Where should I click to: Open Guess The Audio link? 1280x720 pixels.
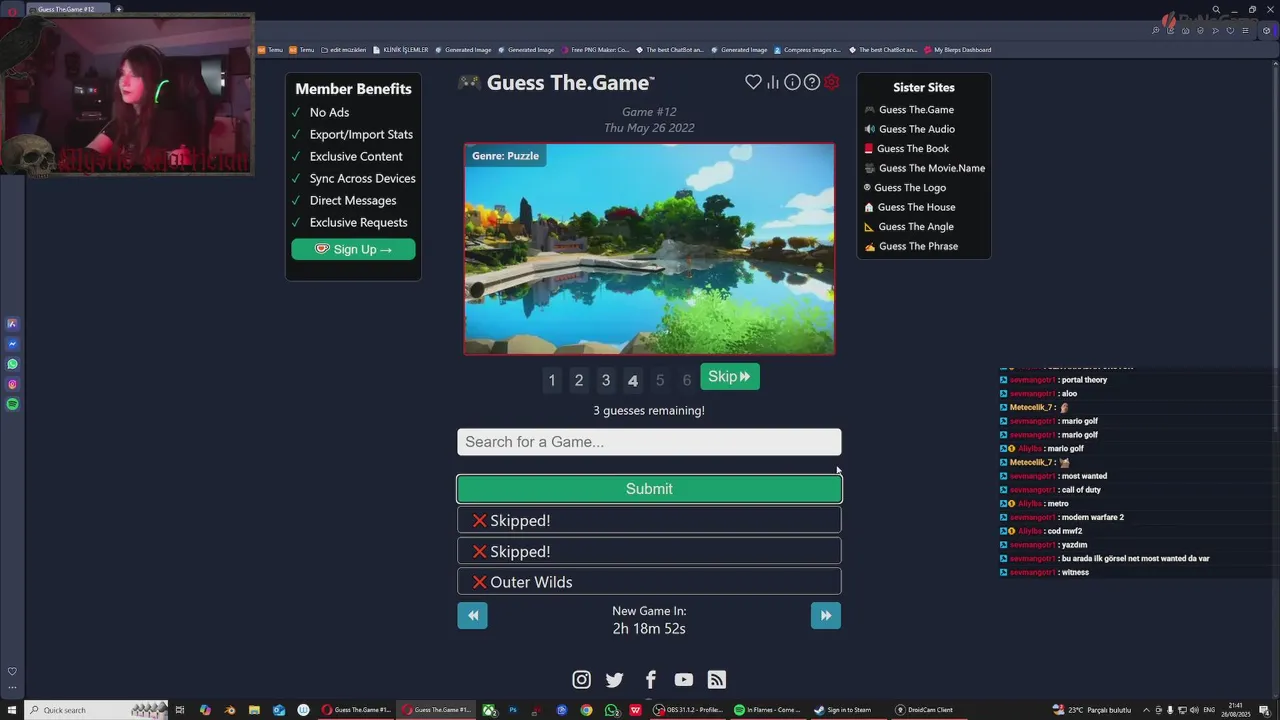pos(916,129)
